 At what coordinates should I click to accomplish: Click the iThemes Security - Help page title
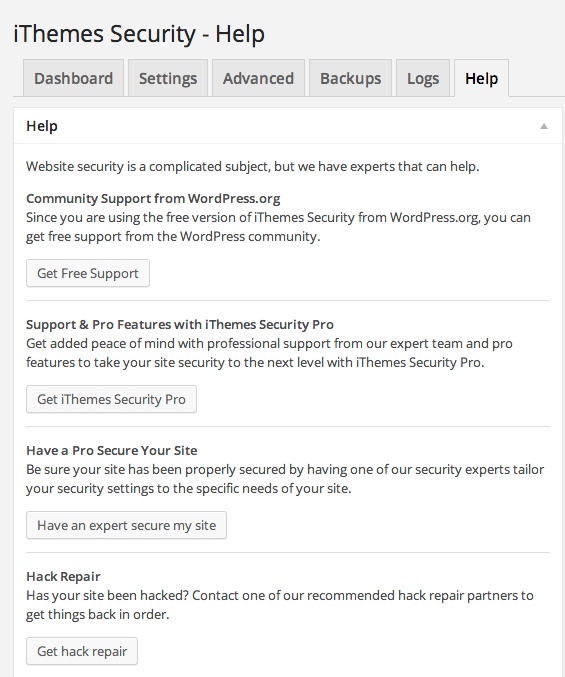tap(139, 34)
